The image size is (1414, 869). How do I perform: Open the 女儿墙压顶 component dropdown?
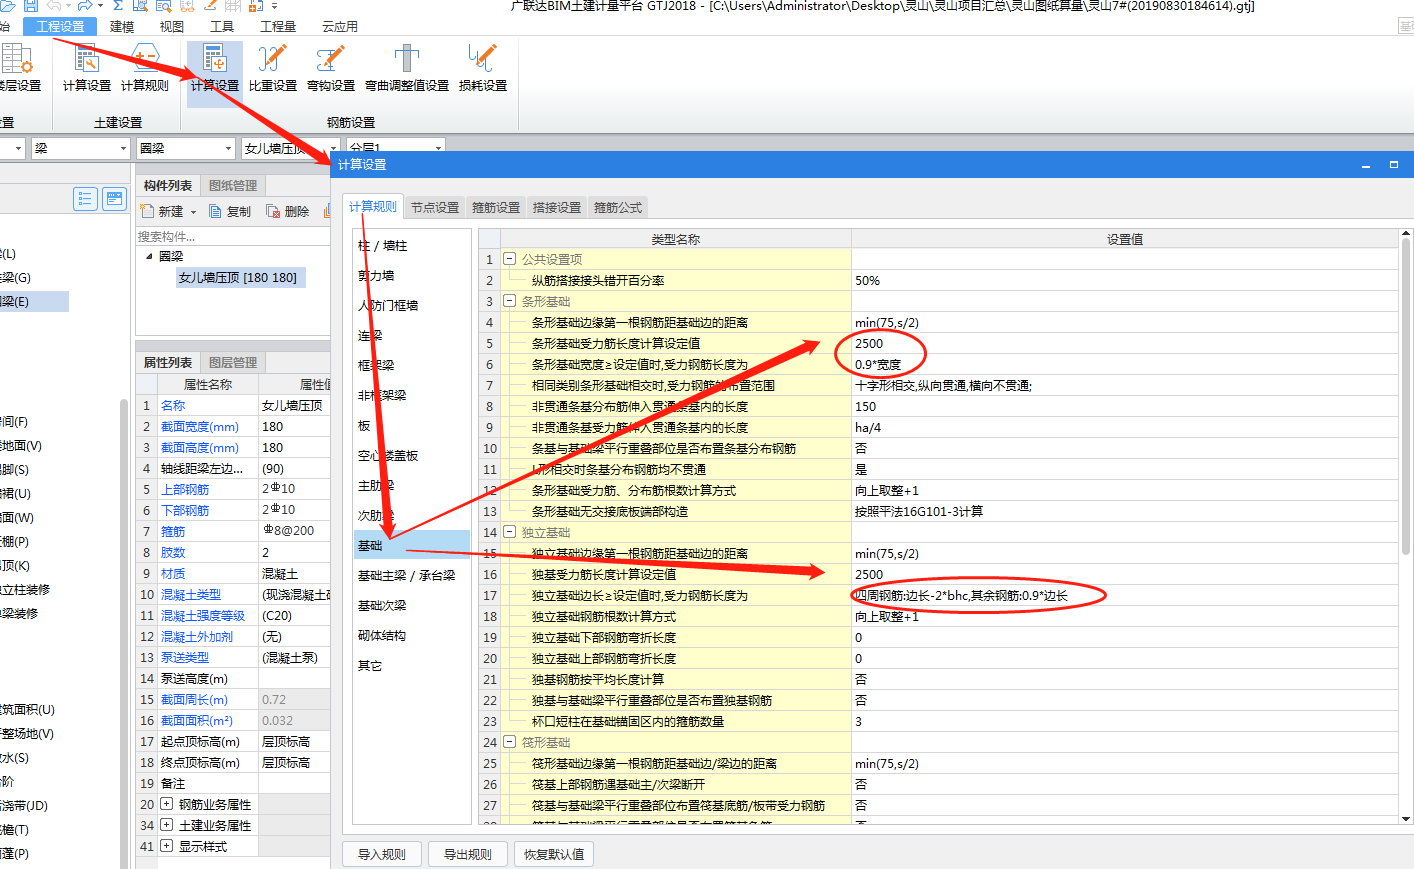coord(333,148)
